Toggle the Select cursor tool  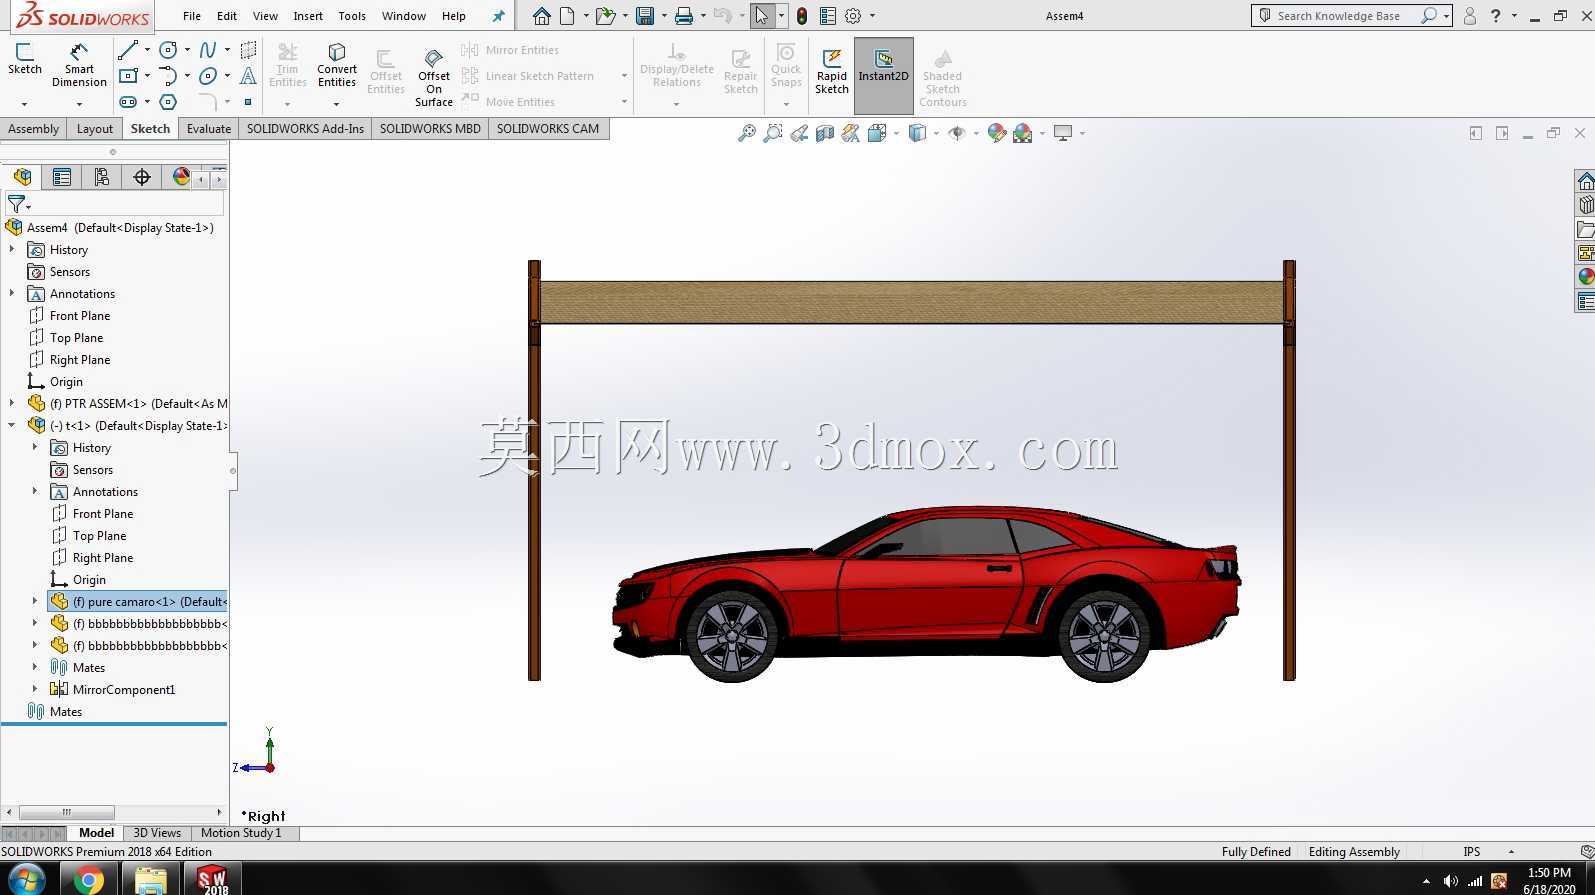[762, 16]
